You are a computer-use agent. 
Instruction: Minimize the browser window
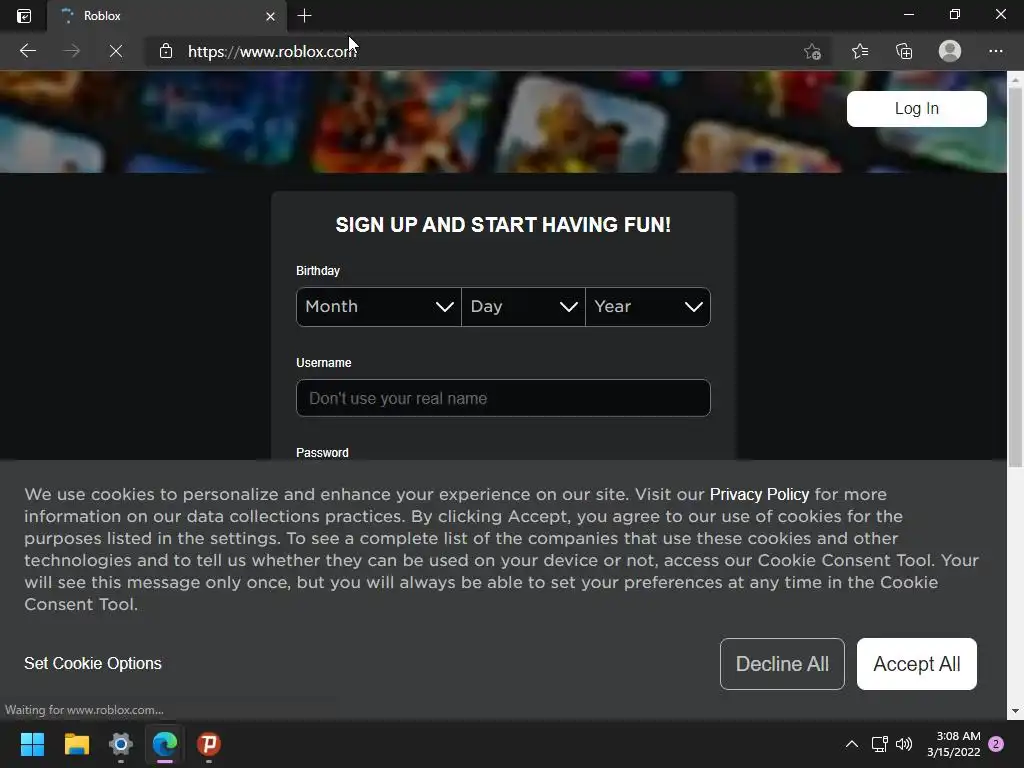pyautogui.click(x=908, y=14)
